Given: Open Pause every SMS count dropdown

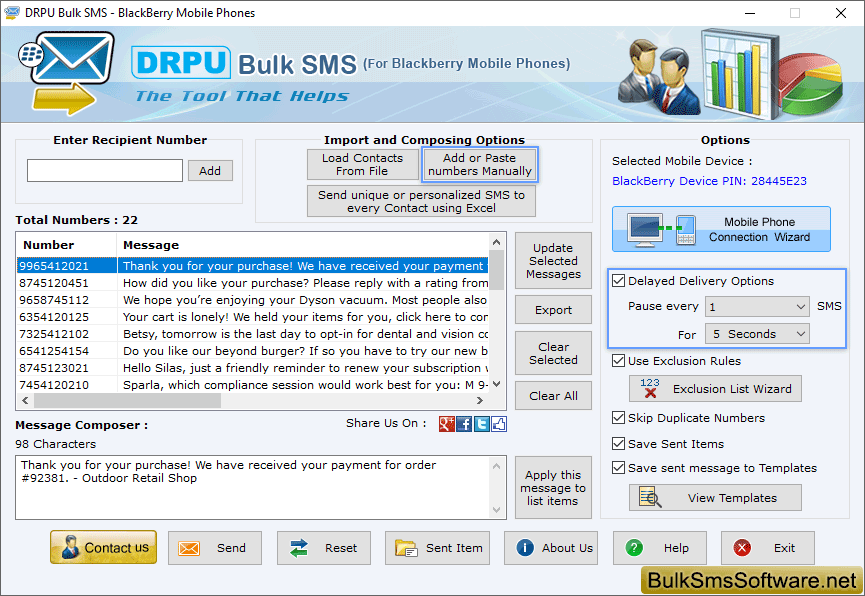Looking at the screenshot, I should pyautogui.click(x=757, y=307).
